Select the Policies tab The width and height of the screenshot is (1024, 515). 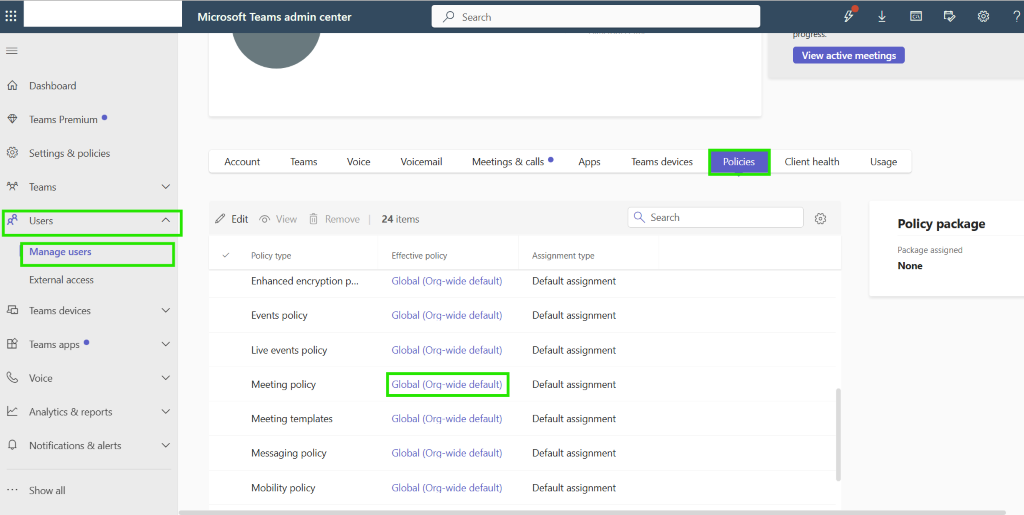coord(739,161)
